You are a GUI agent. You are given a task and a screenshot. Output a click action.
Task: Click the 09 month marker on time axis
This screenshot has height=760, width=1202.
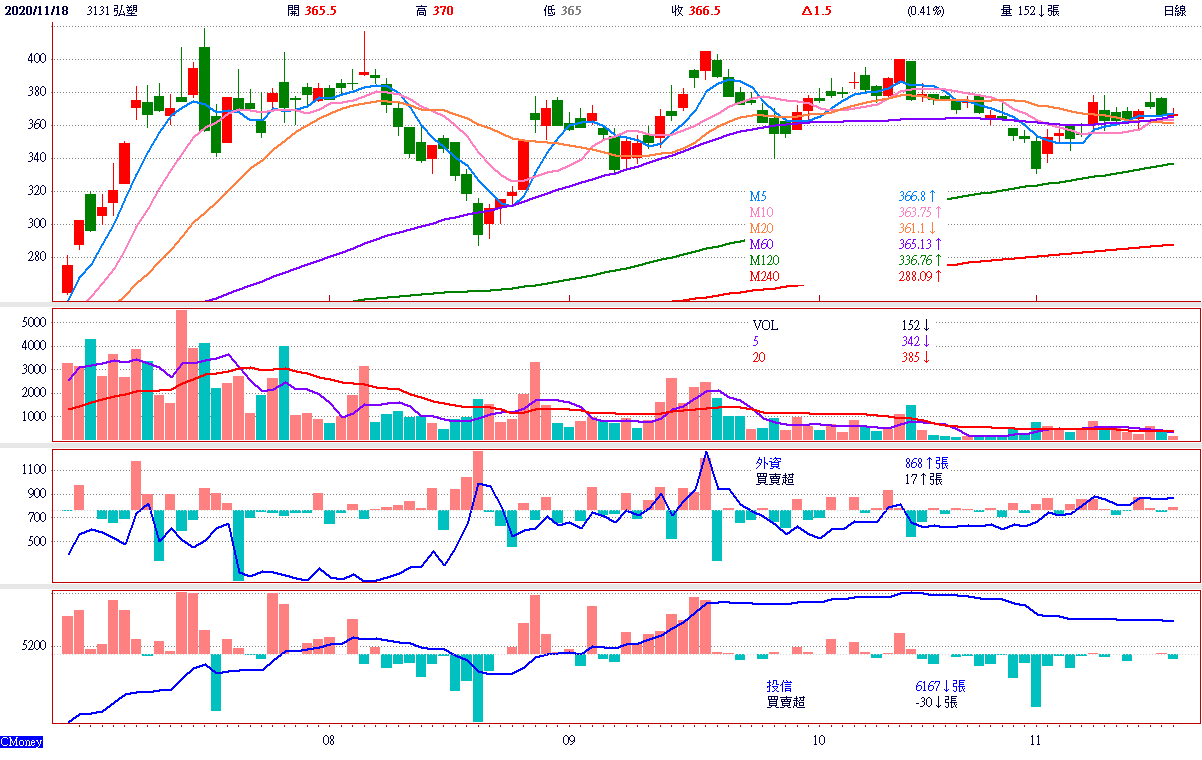tap(568, 740)
